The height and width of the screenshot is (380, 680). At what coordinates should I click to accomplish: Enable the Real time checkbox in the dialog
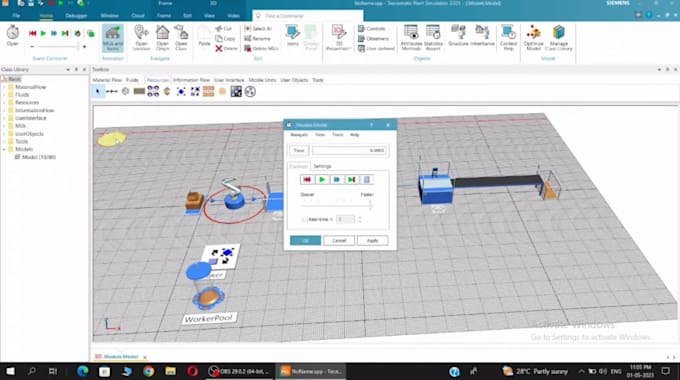pos(304,219)
